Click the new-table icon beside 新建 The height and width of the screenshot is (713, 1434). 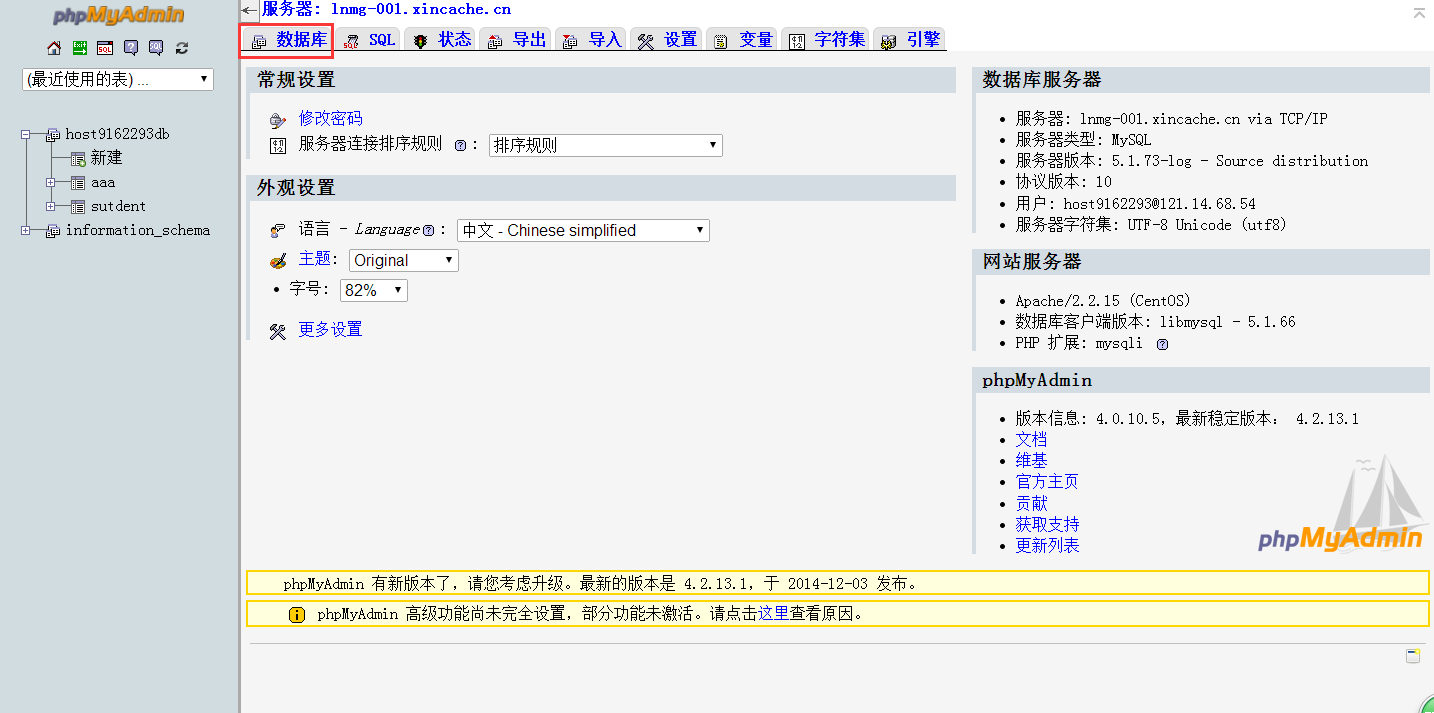click(x=78, y=158)
